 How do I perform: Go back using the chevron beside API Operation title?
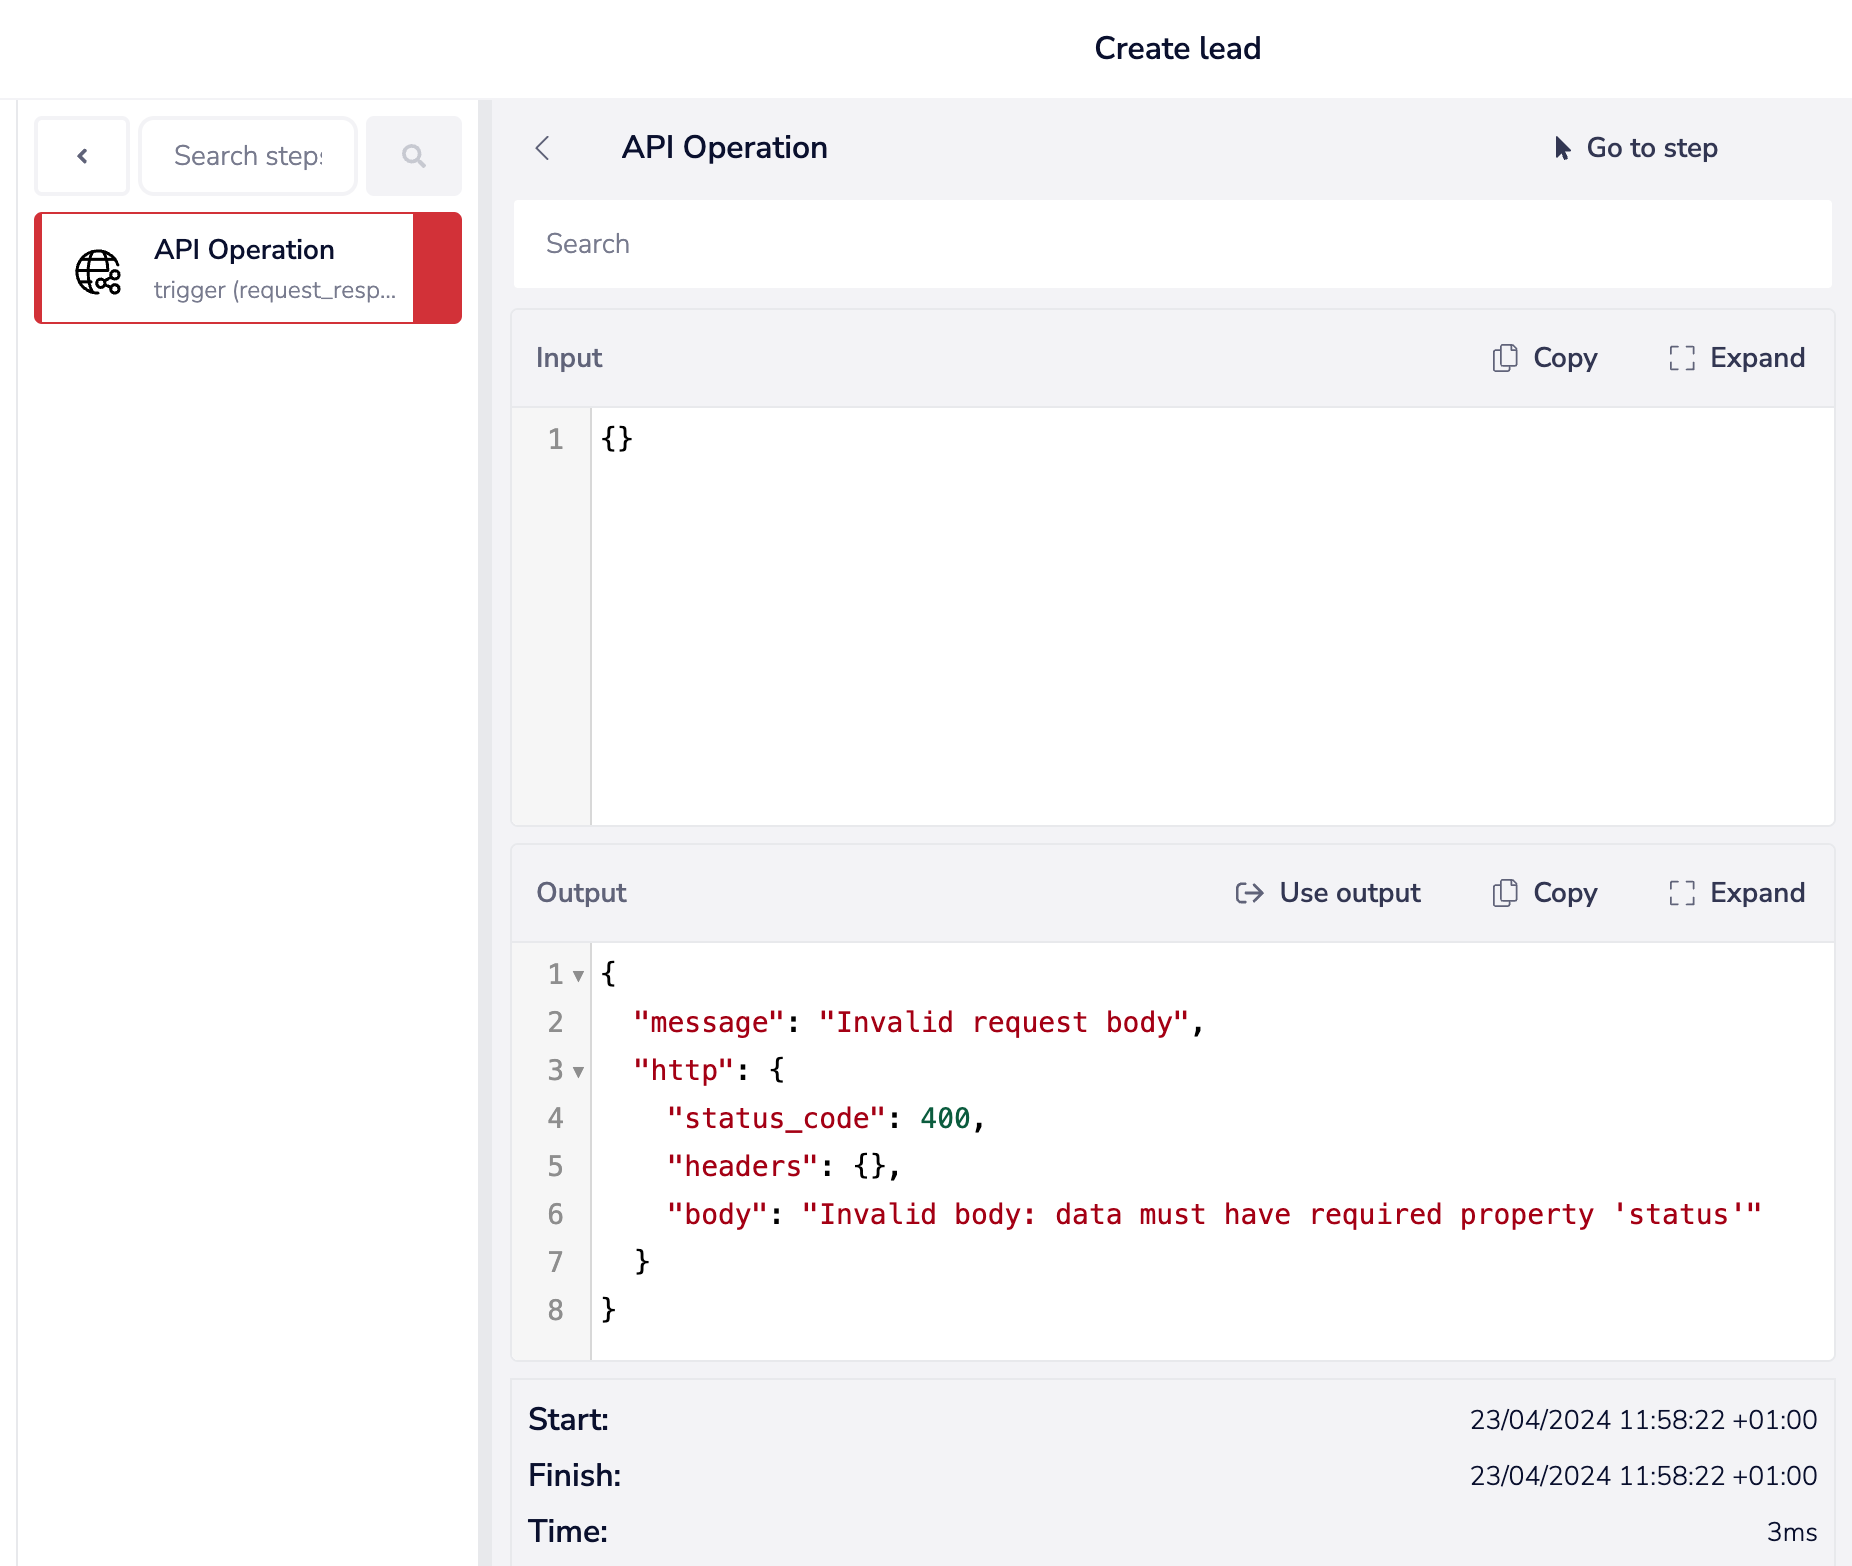point(543,148)
